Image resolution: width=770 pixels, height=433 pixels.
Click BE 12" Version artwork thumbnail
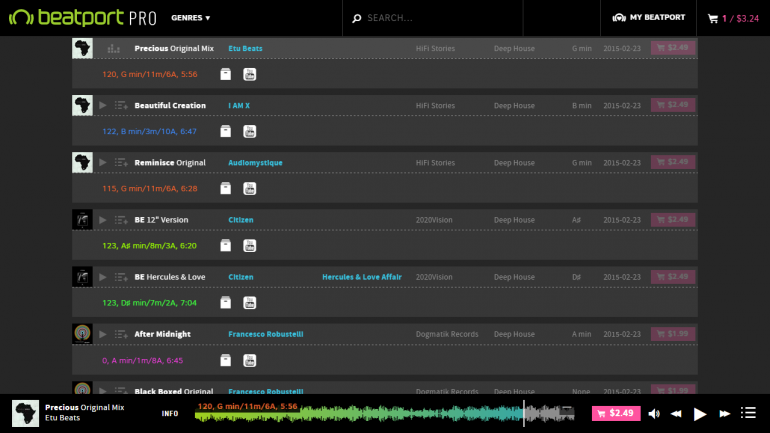pyautogui.click(x=82, y=220)
